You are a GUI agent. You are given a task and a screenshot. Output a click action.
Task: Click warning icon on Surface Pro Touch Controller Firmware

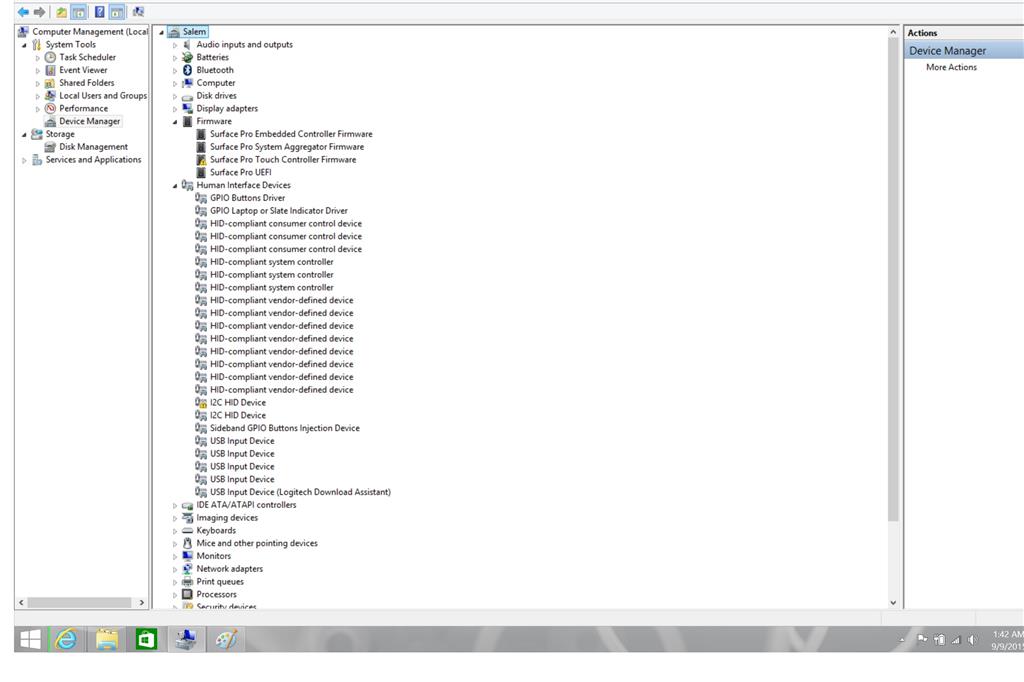click(x=201, y=159)
